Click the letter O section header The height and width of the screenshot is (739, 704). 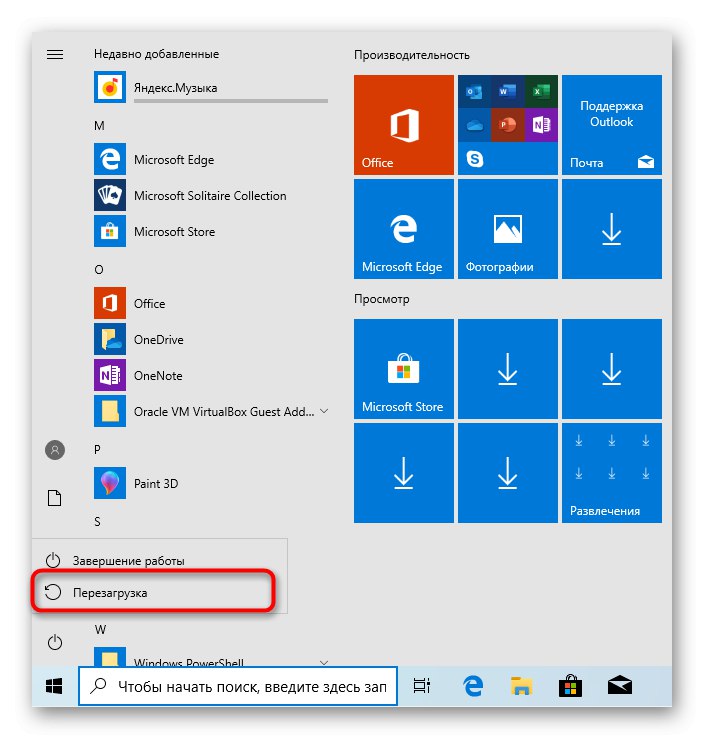click(x=98, y=269)
